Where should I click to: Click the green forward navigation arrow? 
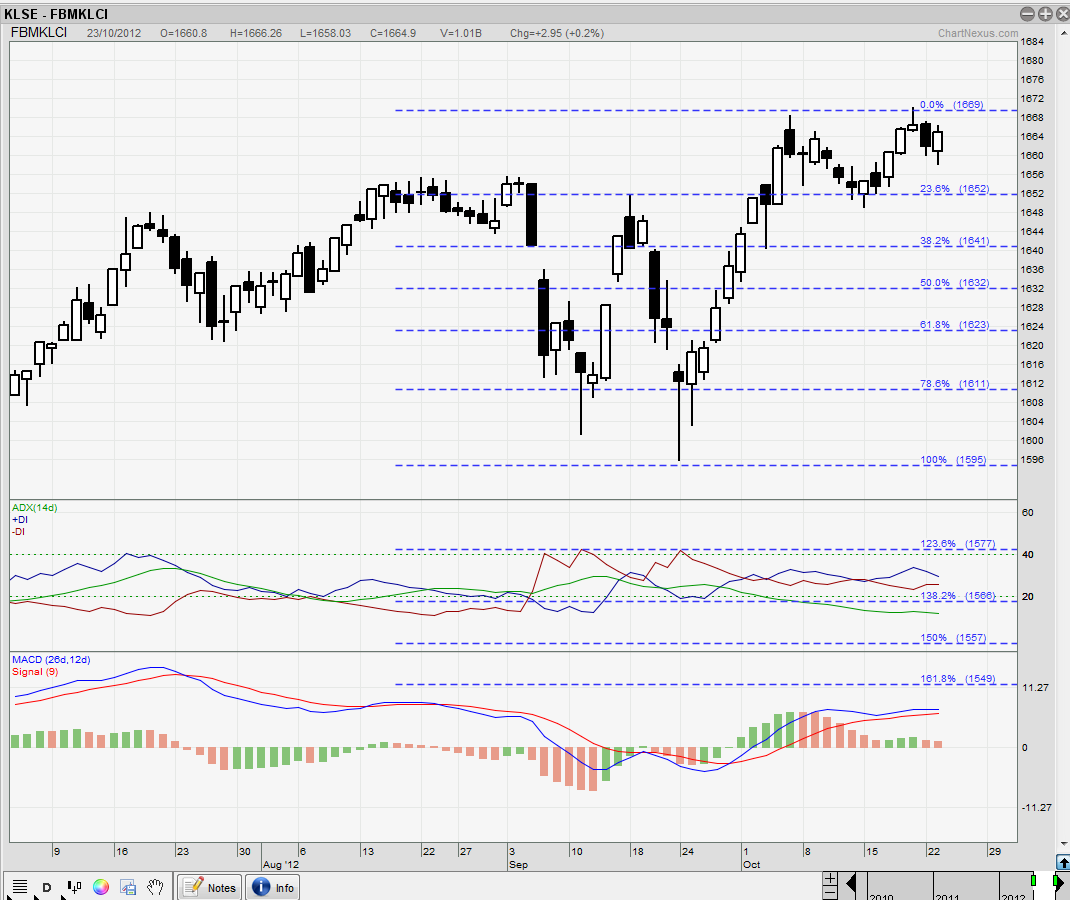tap(1059, 883)
